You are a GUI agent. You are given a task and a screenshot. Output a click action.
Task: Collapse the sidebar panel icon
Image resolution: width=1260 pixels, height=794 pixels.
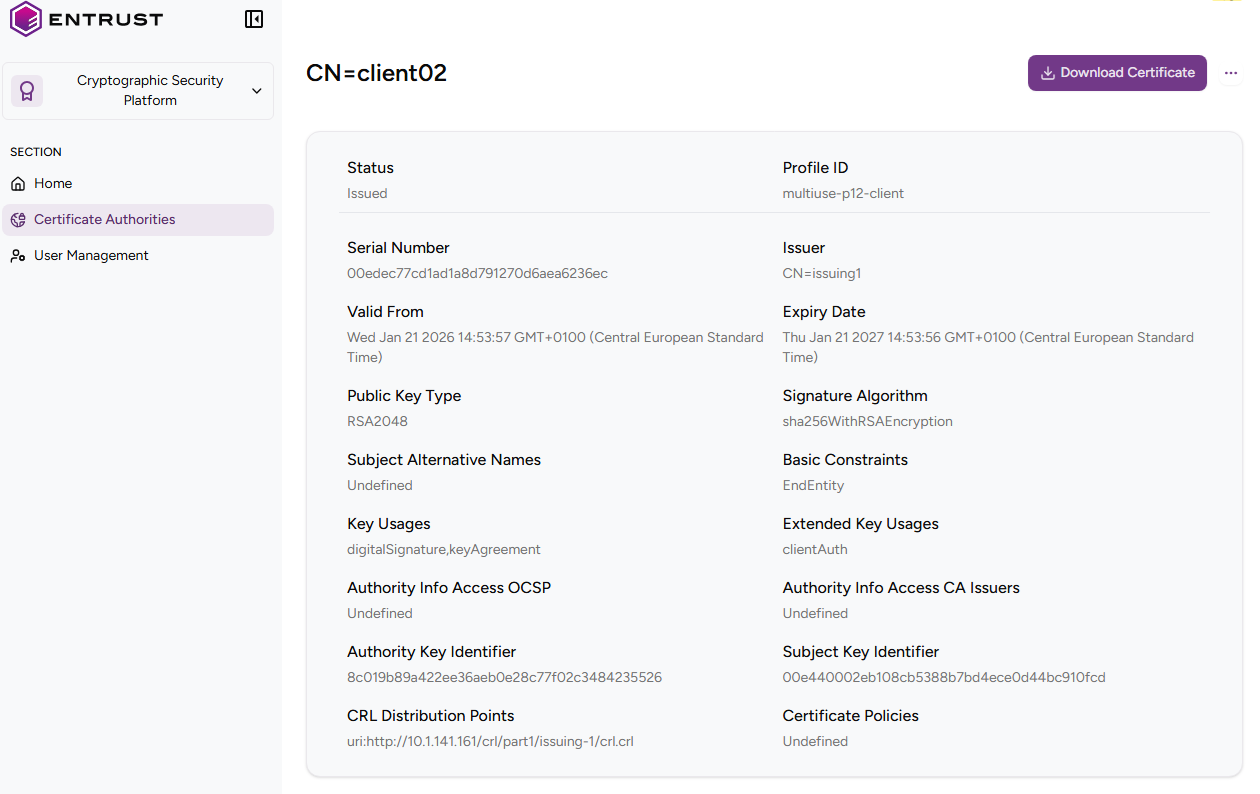[x=254, y=19]
